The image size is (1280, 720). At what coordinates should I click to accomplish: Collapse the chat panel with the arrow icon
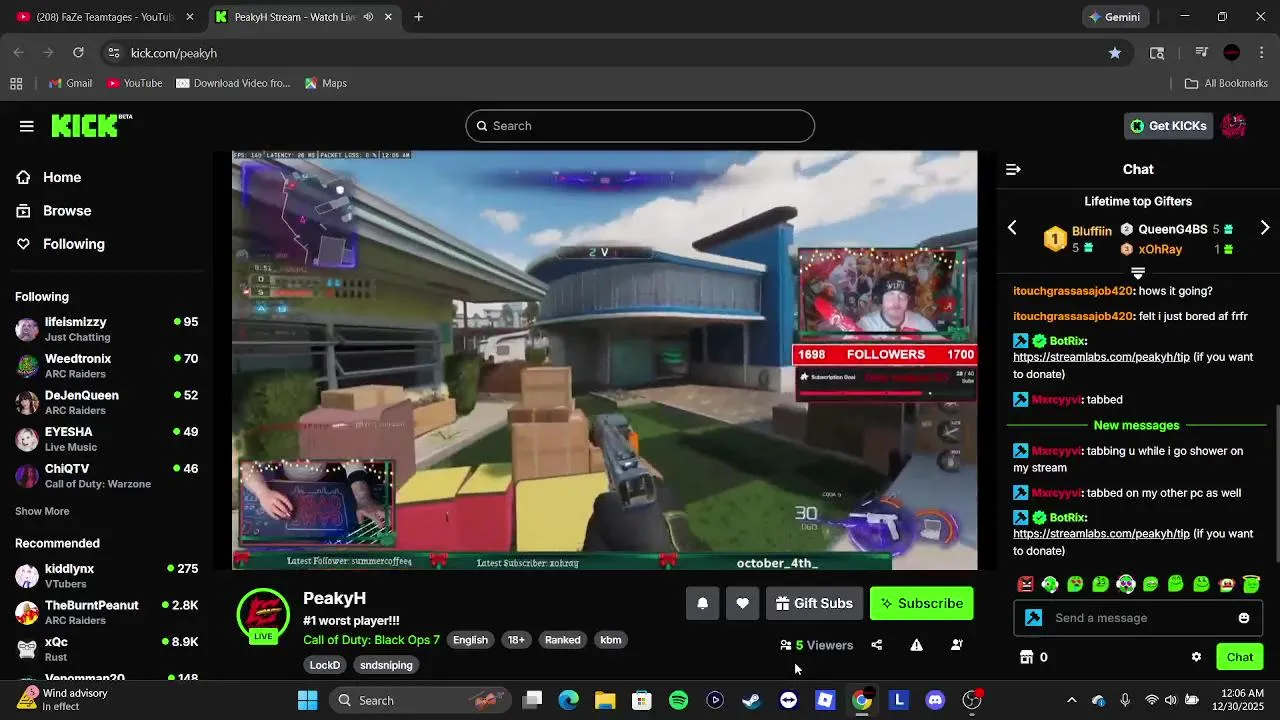click(1013, 170)
